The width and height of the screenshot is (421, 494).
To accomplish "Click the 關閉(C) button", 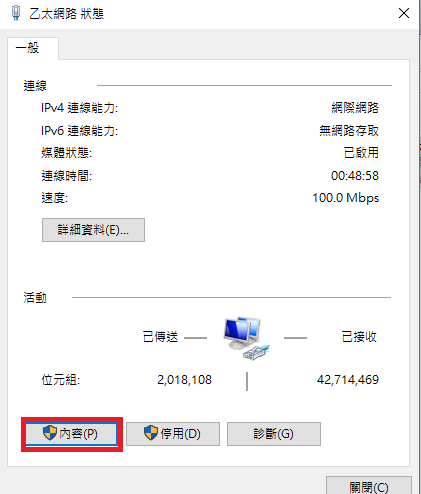I will pyautogui.click(x=369, y=486).
